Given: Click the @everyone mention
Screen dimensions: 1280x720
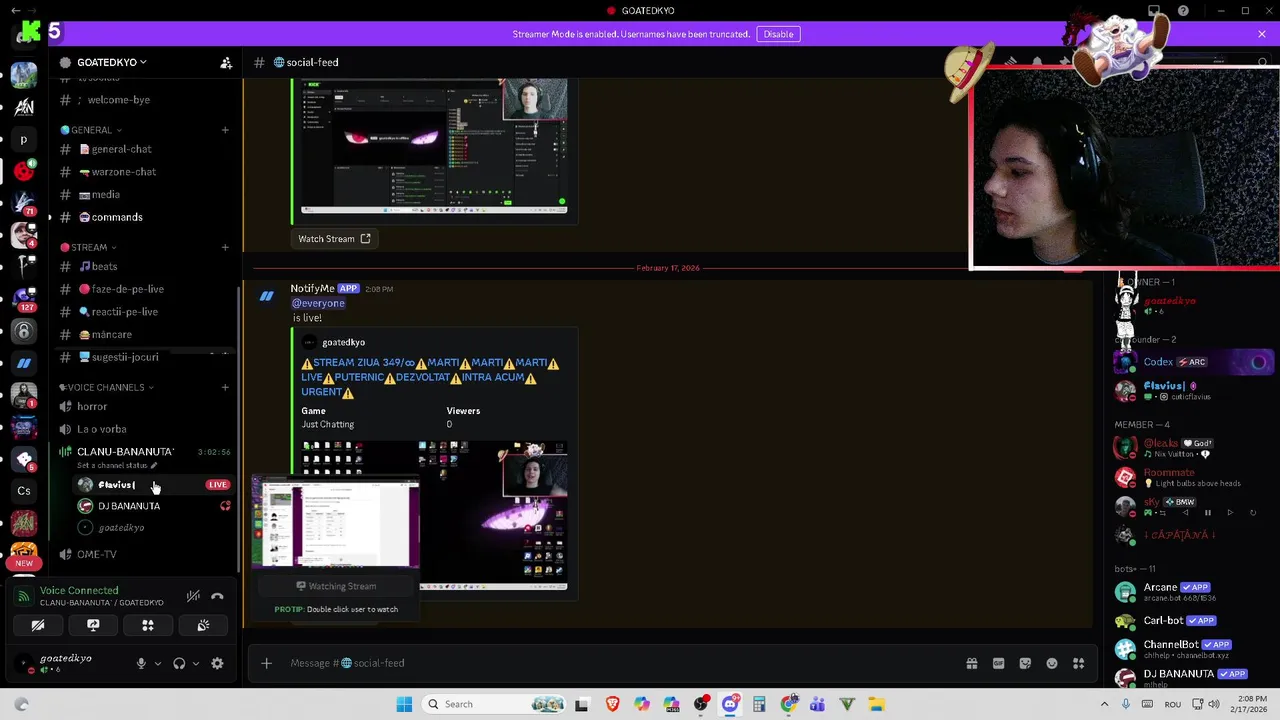Looking at the screenshot, I should (x=318, y=303).
